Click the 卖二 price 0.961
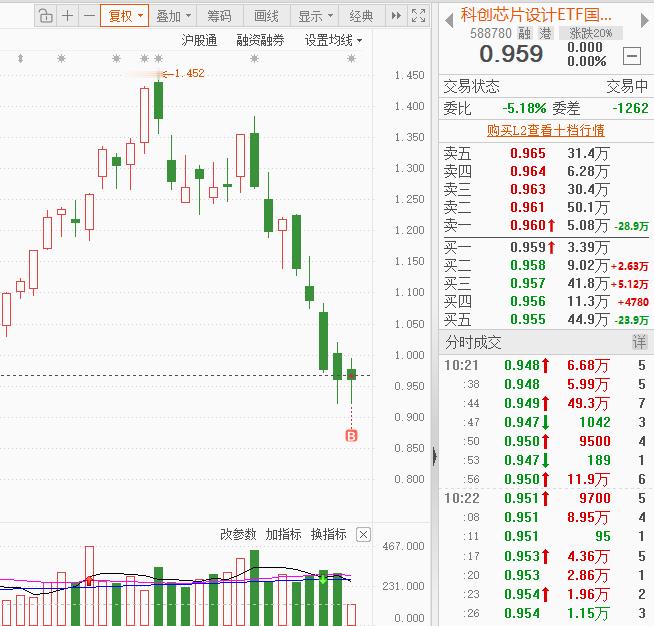 (528, 207)
